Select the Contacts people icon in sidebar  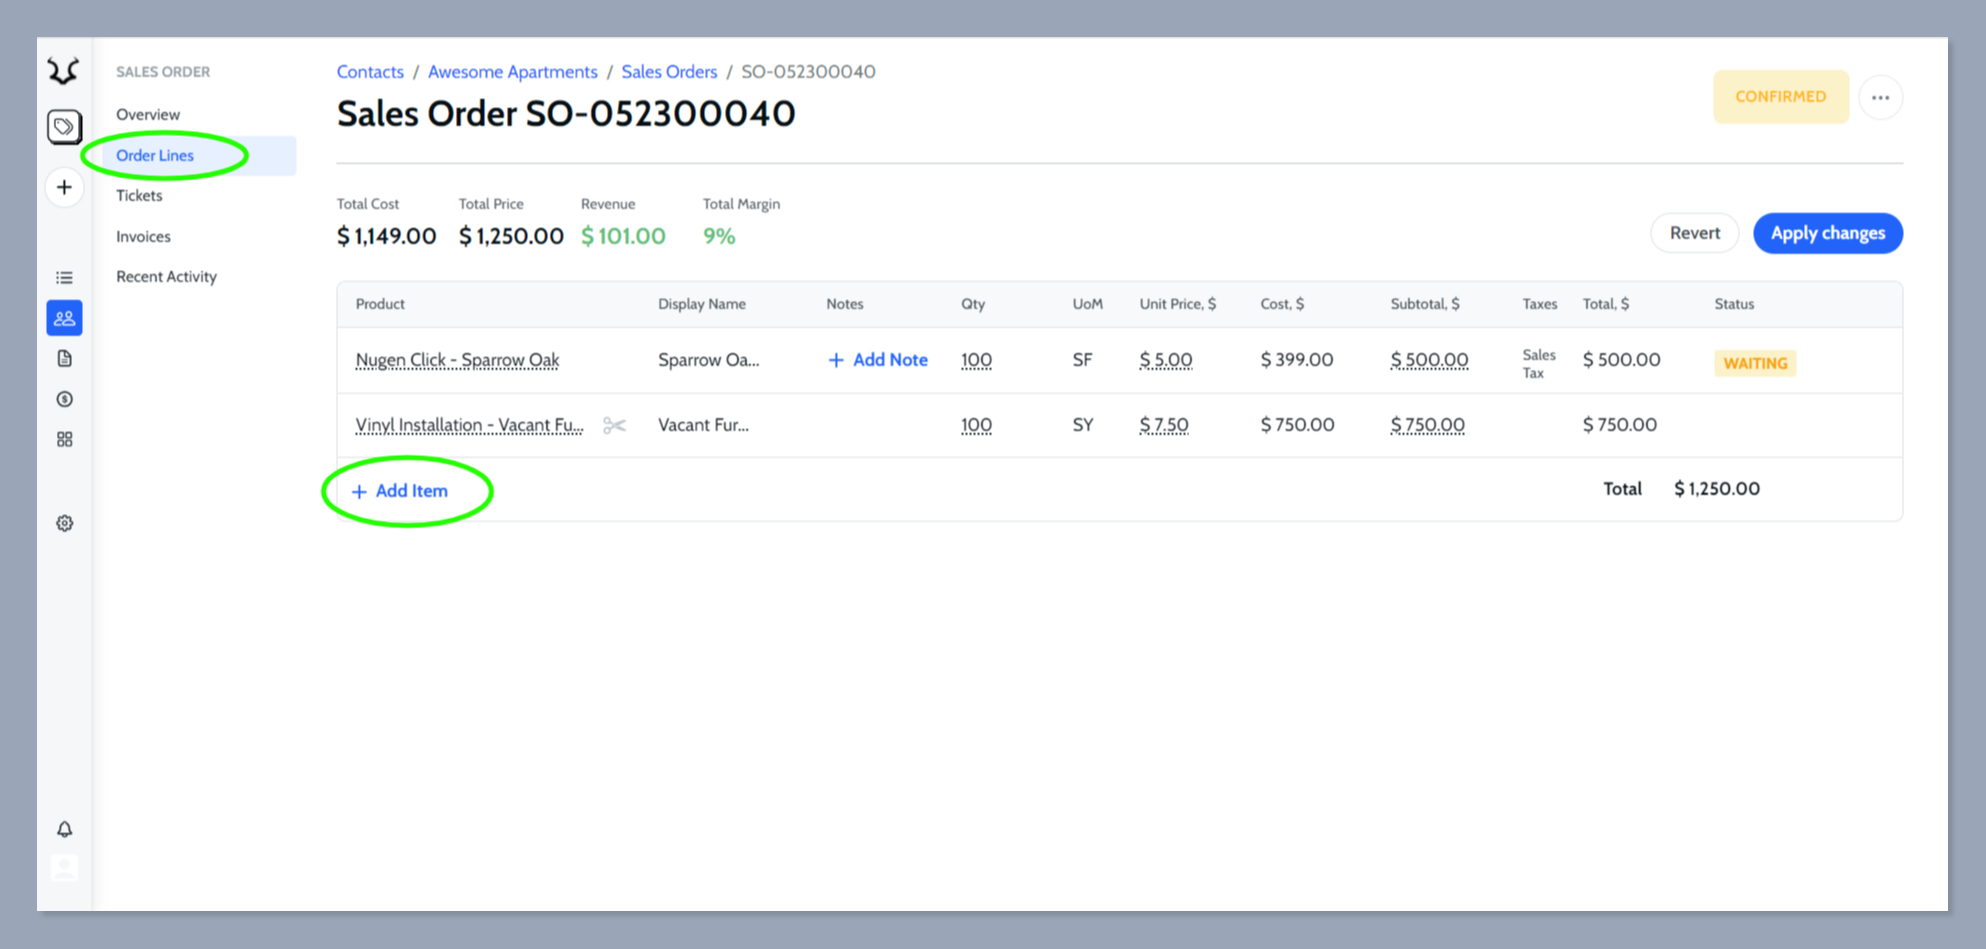[64, 318]
